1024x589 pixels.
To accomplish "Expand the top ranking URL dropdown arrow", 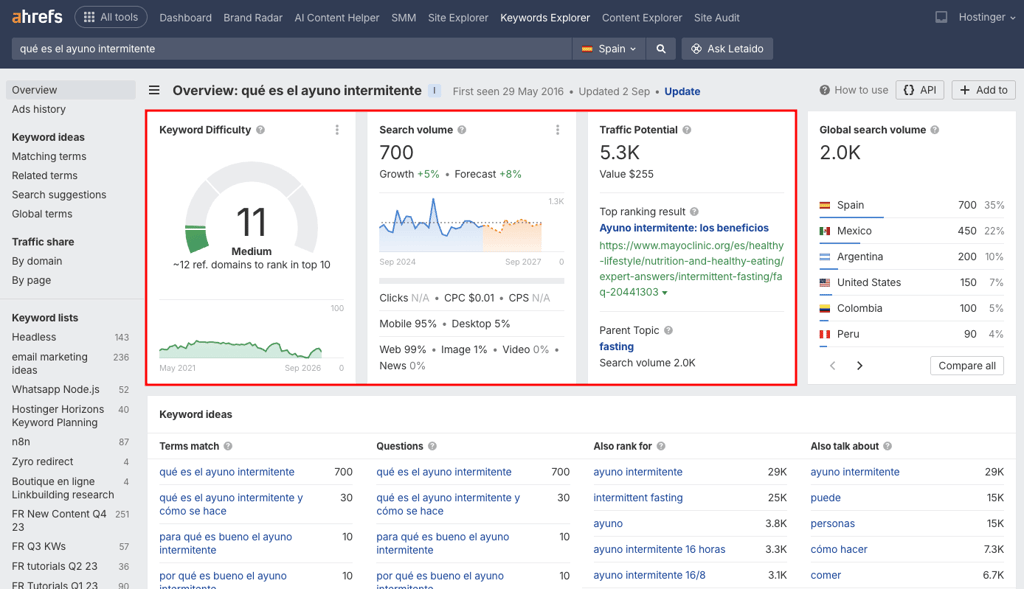I will pyautogui.click(x=665, y=293).
